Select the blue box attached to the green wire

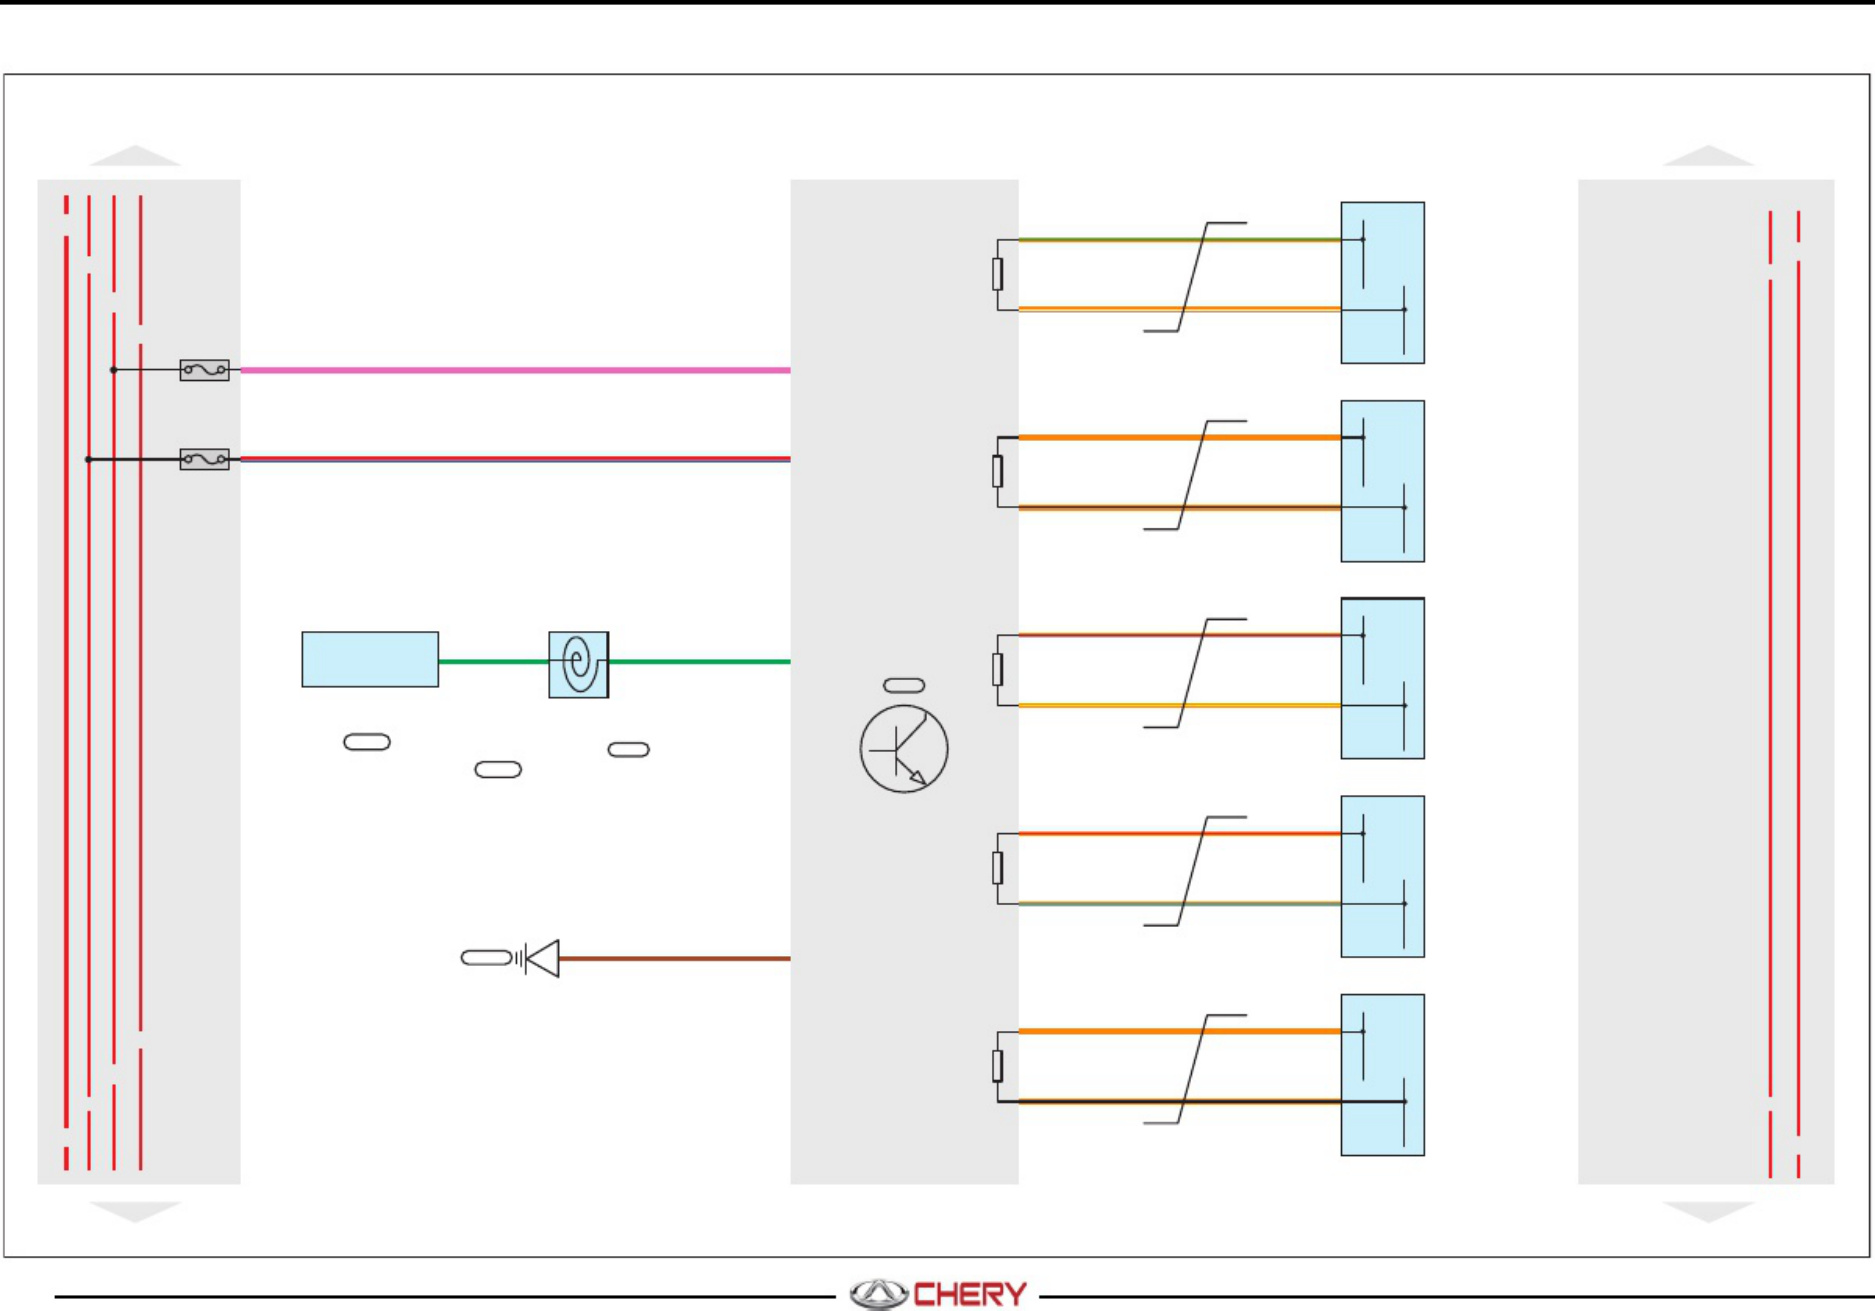point(370,659)
